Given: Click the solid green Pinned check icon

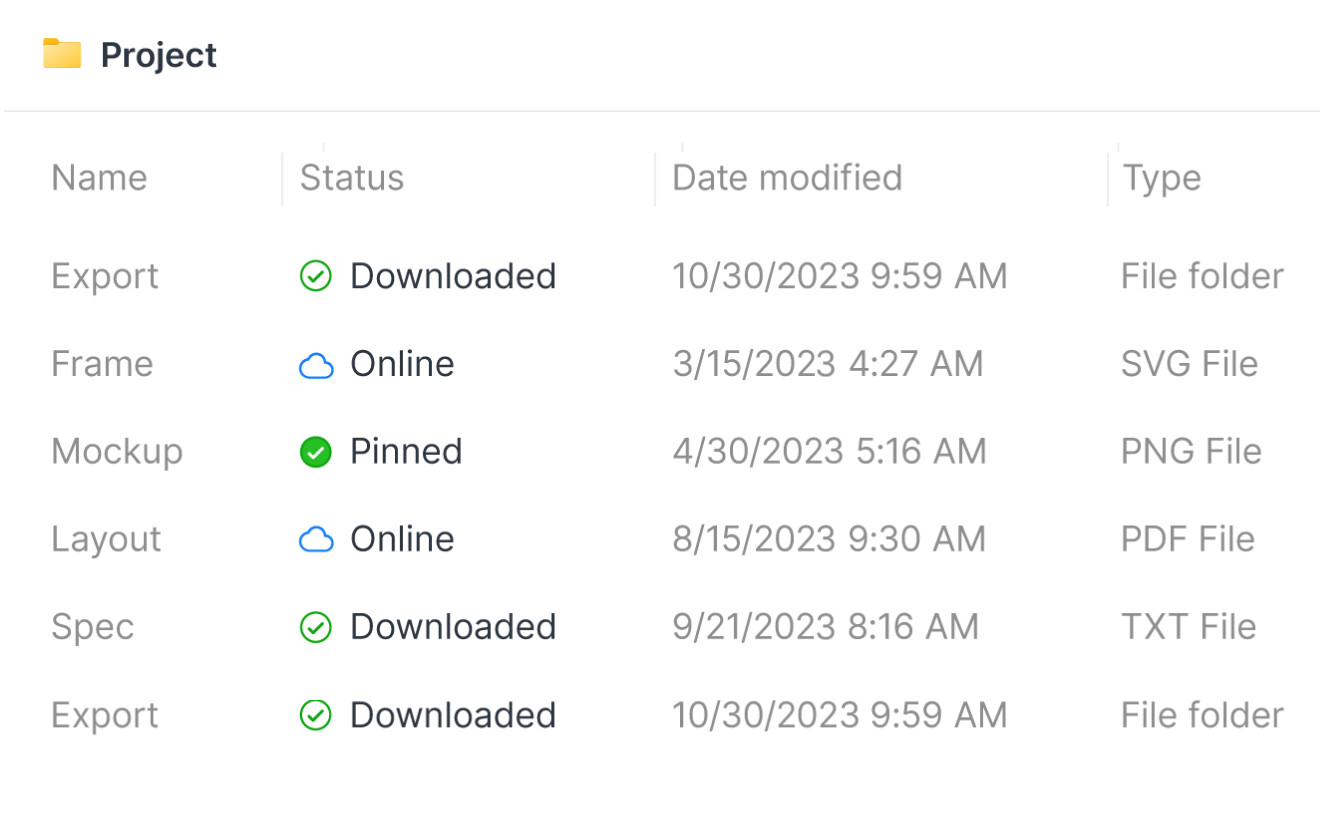Looking at the screenshot, I should [x=316, y=453].
